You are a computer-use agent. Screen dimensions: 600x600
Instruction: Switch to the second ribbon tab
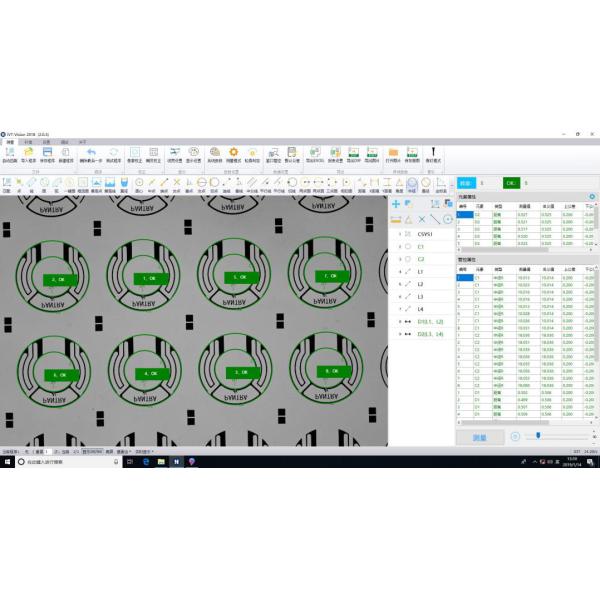click(x=27, y=141)
